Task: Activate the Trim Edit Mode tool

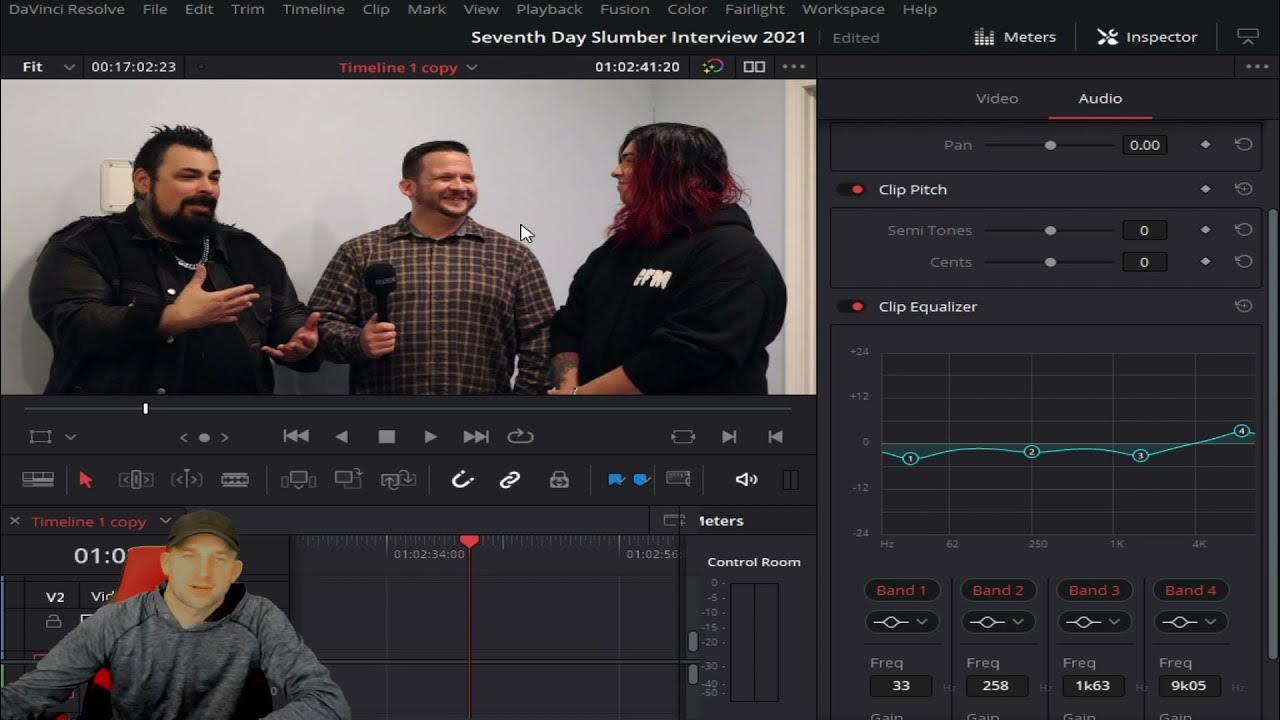Action: [136, 480]
